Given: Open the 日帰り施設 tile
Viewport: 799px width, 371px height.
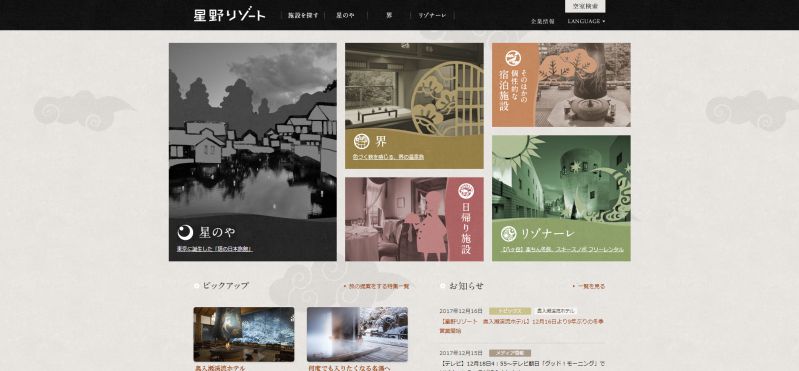Looking at the screenshot, I should pyautogui.click(x=414, y=219).
